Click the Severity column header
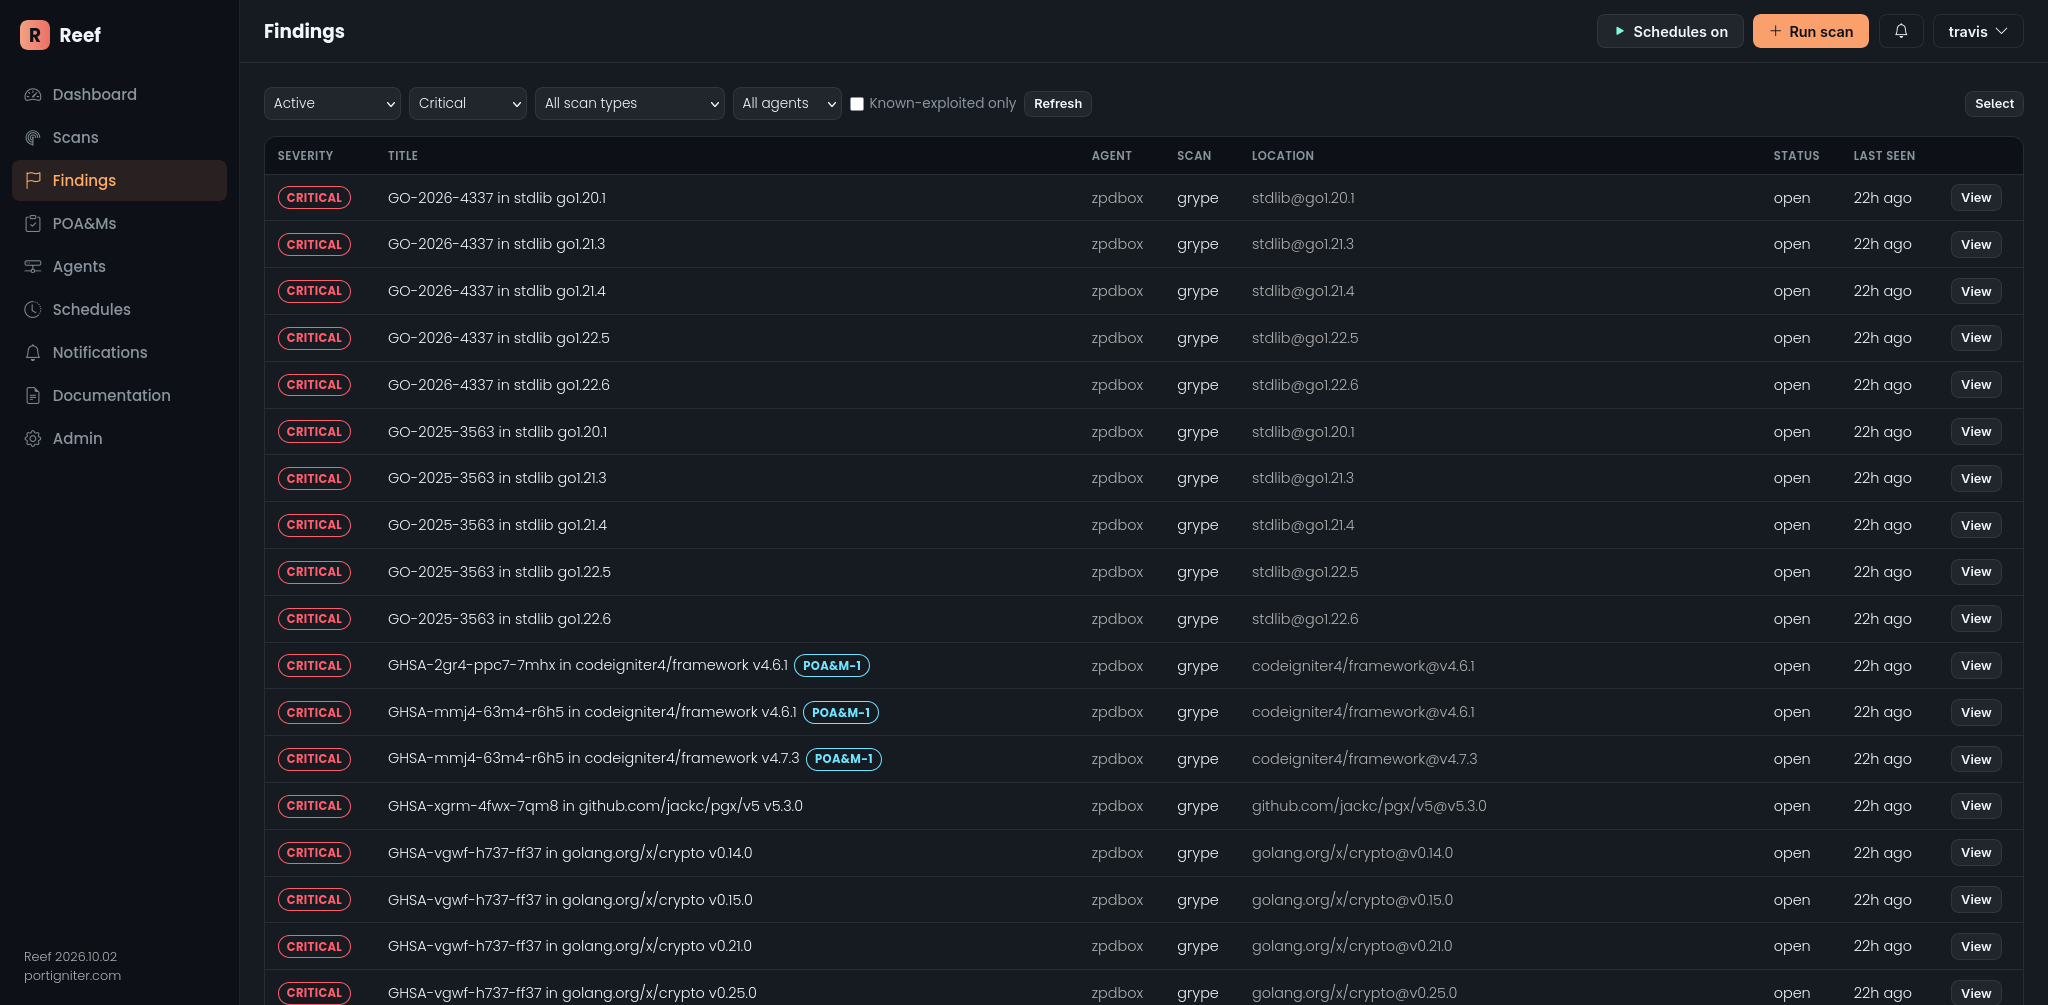The height and width of the screenshot is (1005, 2048). (x=305, y=156)
